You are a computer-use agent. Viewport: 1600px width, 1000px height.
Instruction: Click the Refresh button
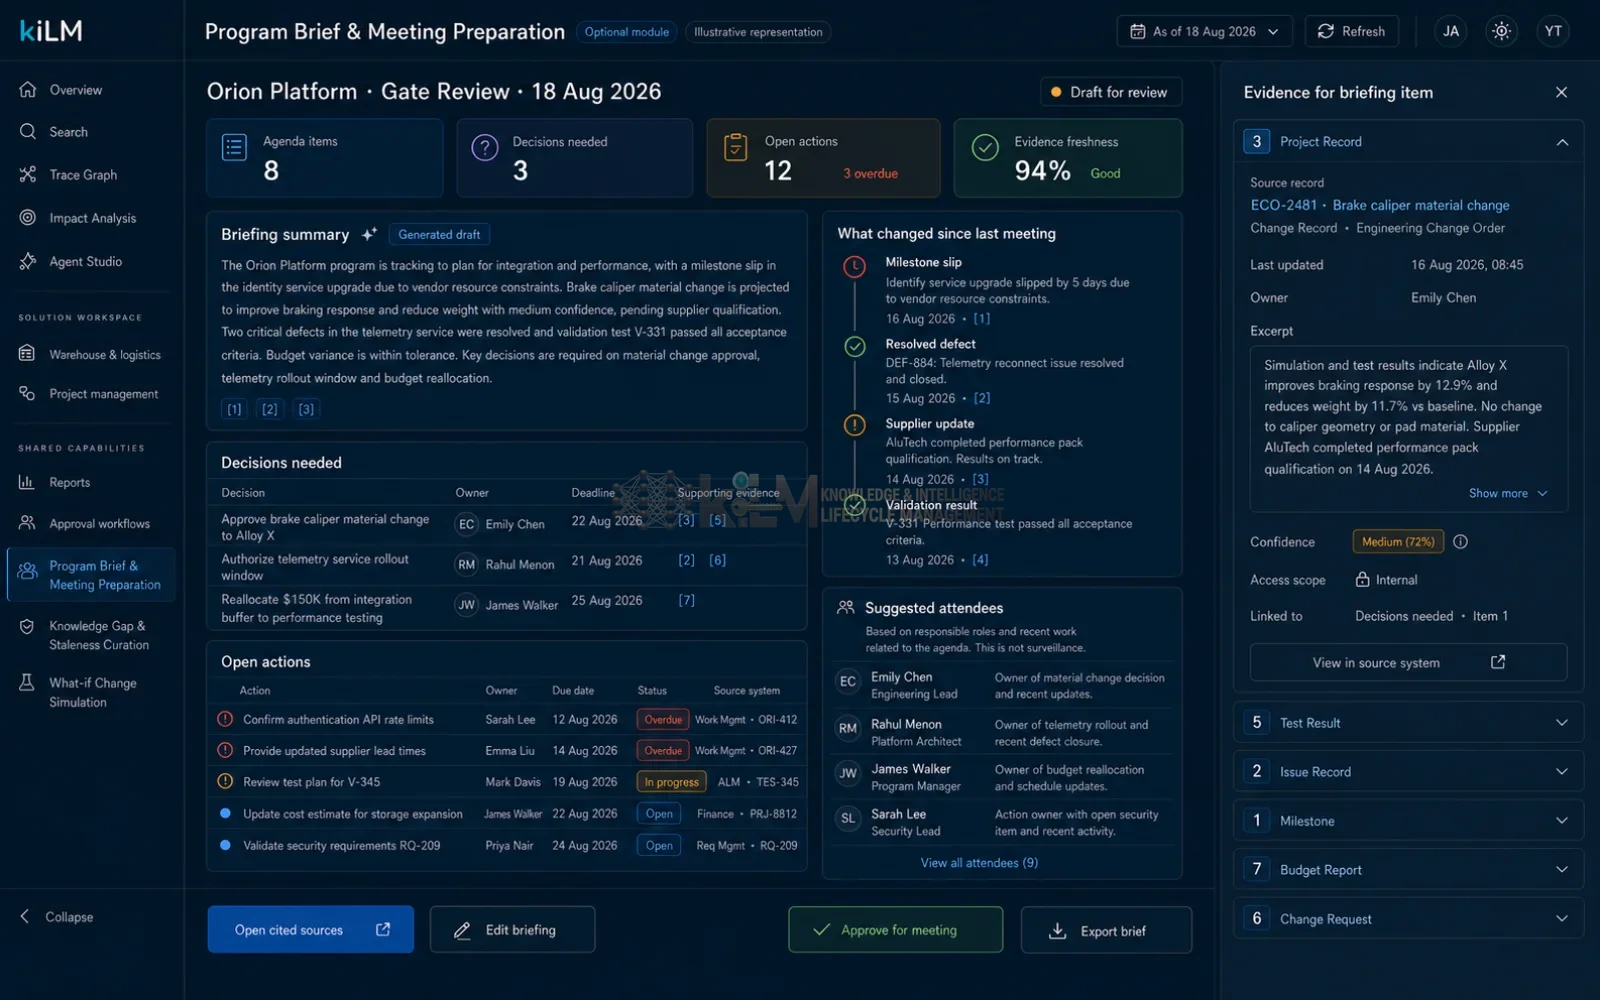click(1351, 31)
